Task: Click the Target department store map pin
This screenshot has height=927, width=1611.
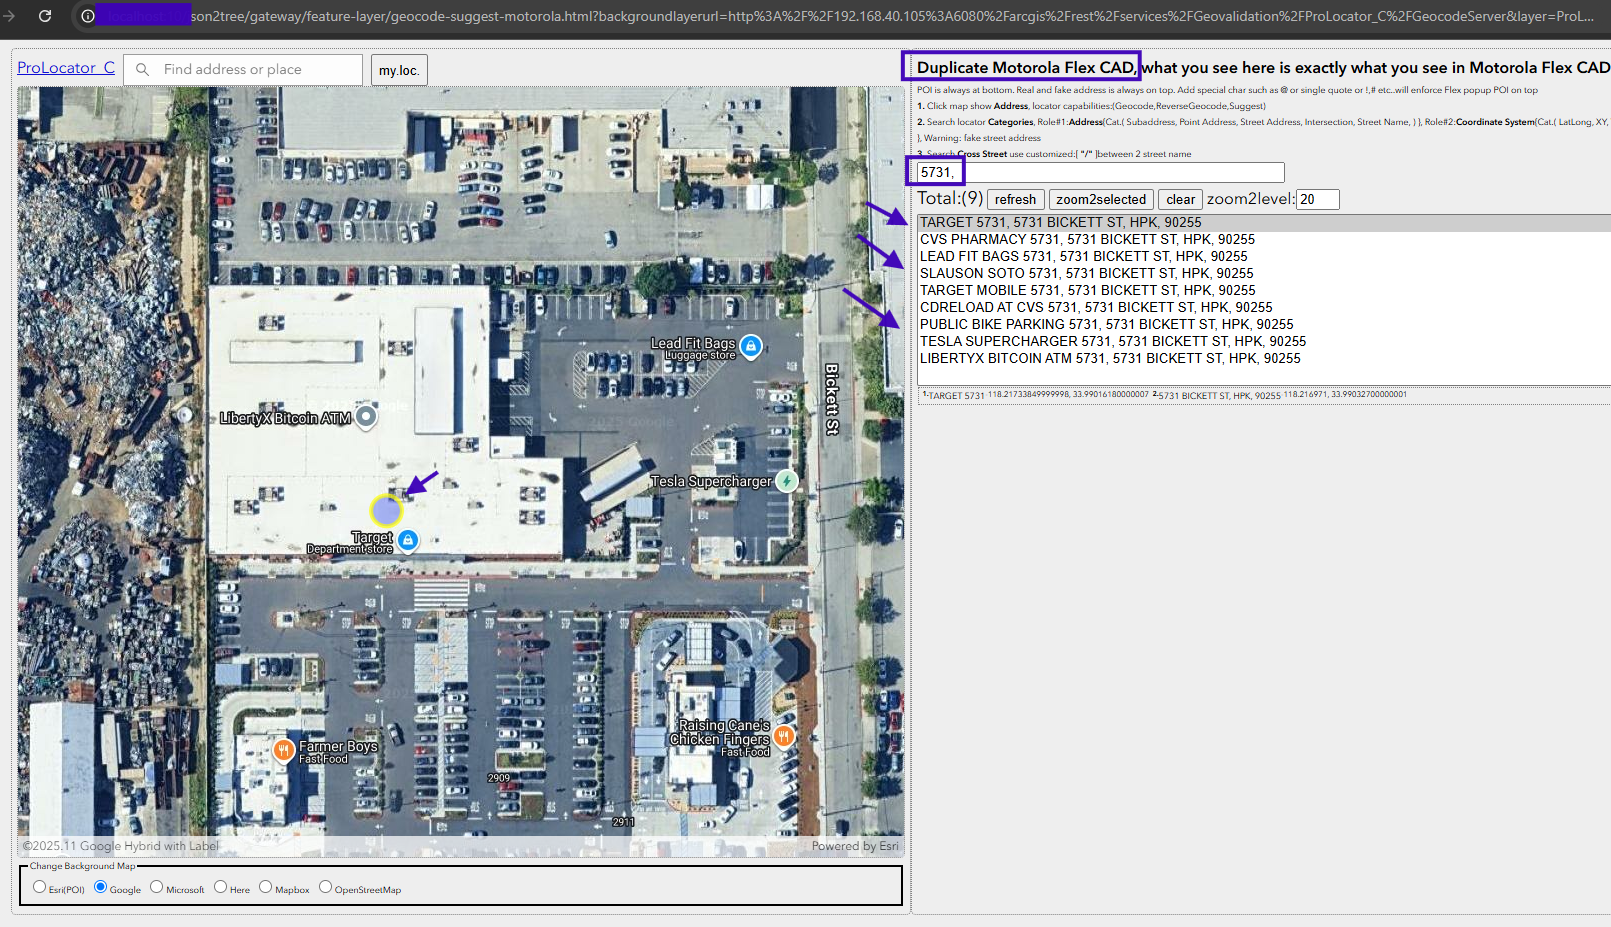Action: pyautogui.click(x=408, y=540)
